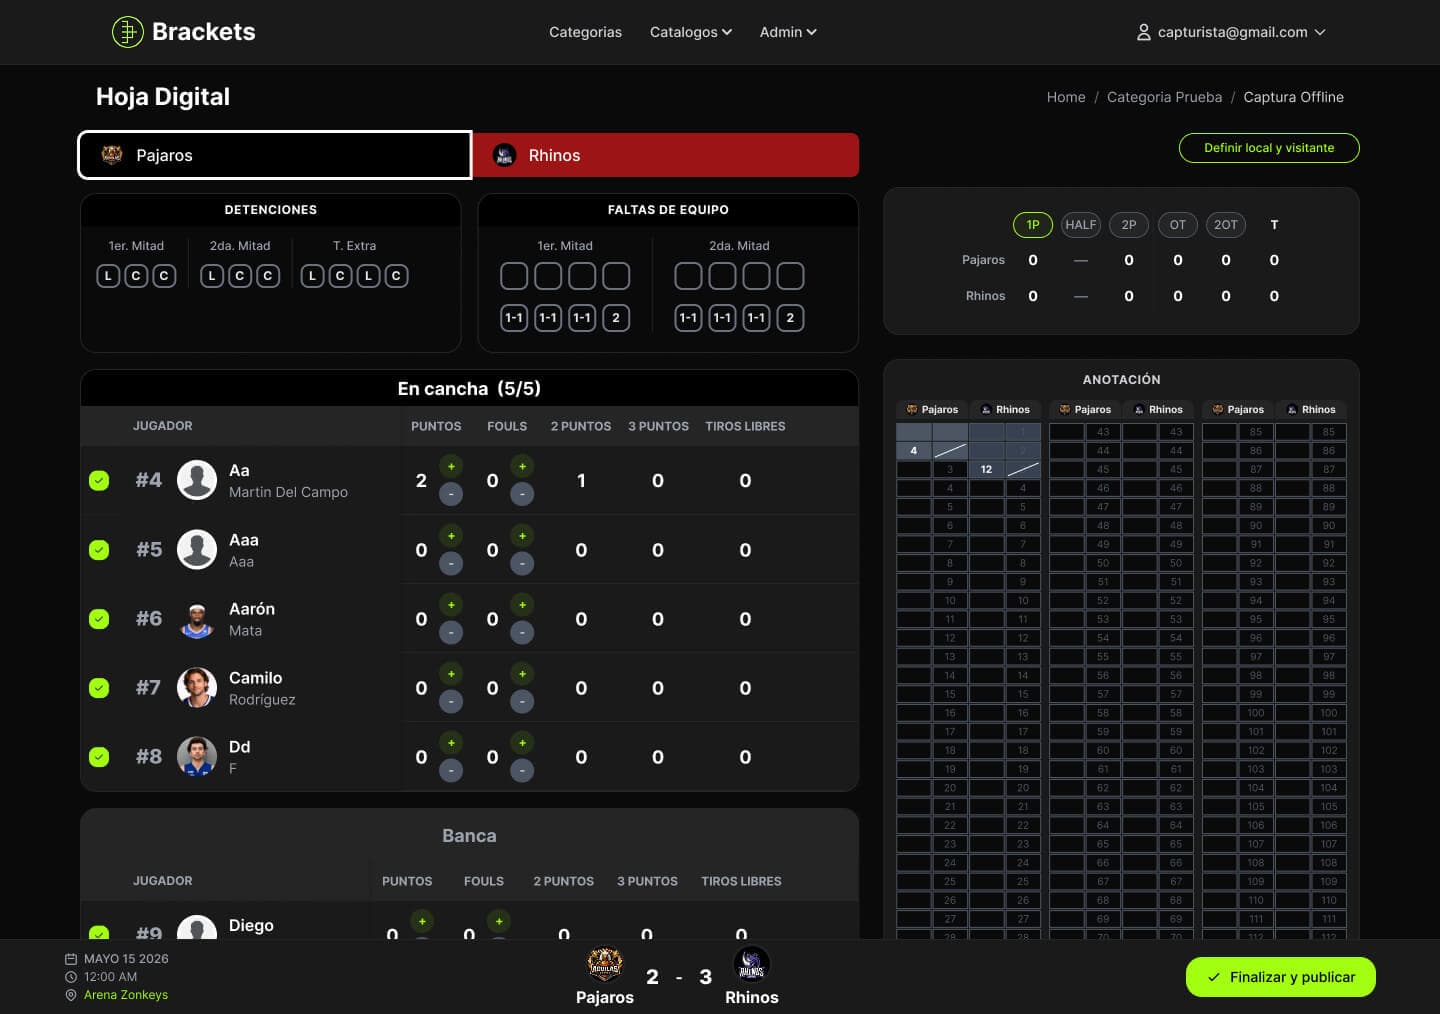This screenshot has height=1014, width=1440.
Task: Expand the capturista@gmail.com account menu
Action: 1231,32
